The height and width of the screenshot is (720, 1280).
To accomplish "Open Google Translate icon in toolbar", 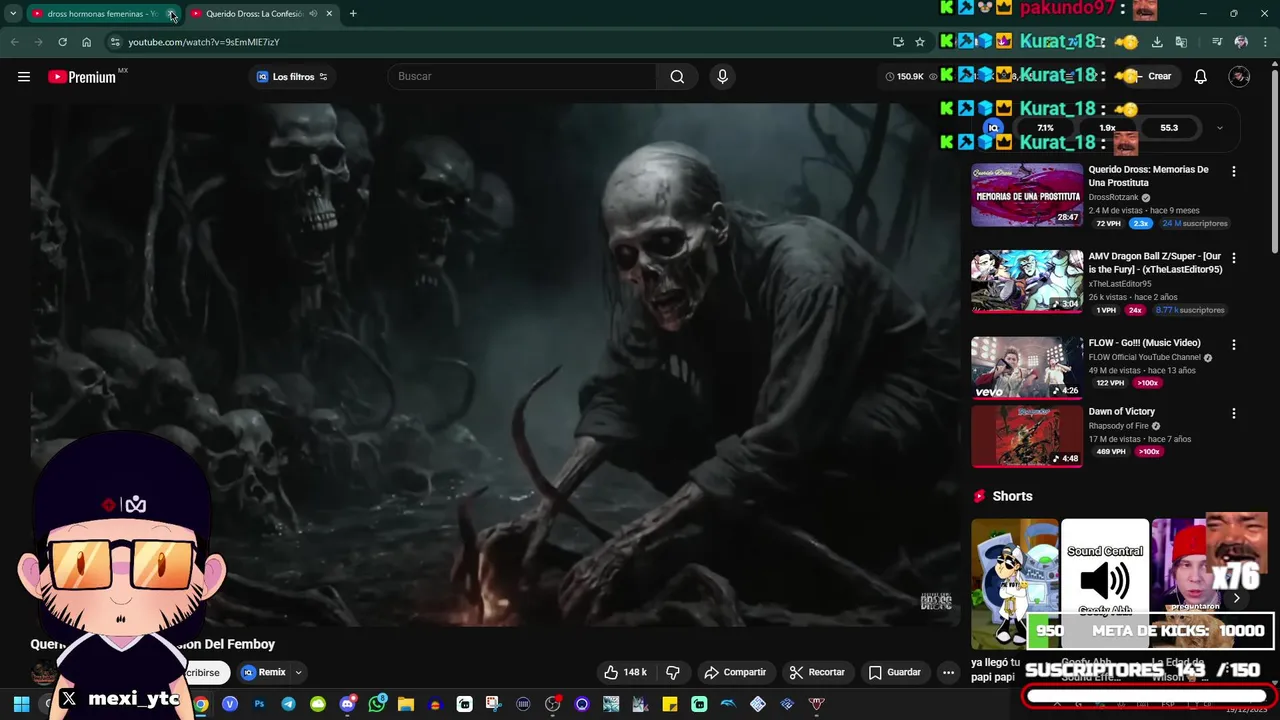I will (1181, 42).
